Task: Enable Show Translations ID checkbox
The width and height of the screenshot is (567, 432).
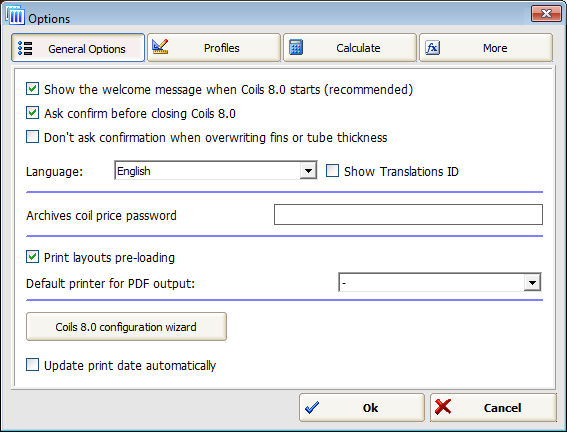Action: [x=332, y=171]
